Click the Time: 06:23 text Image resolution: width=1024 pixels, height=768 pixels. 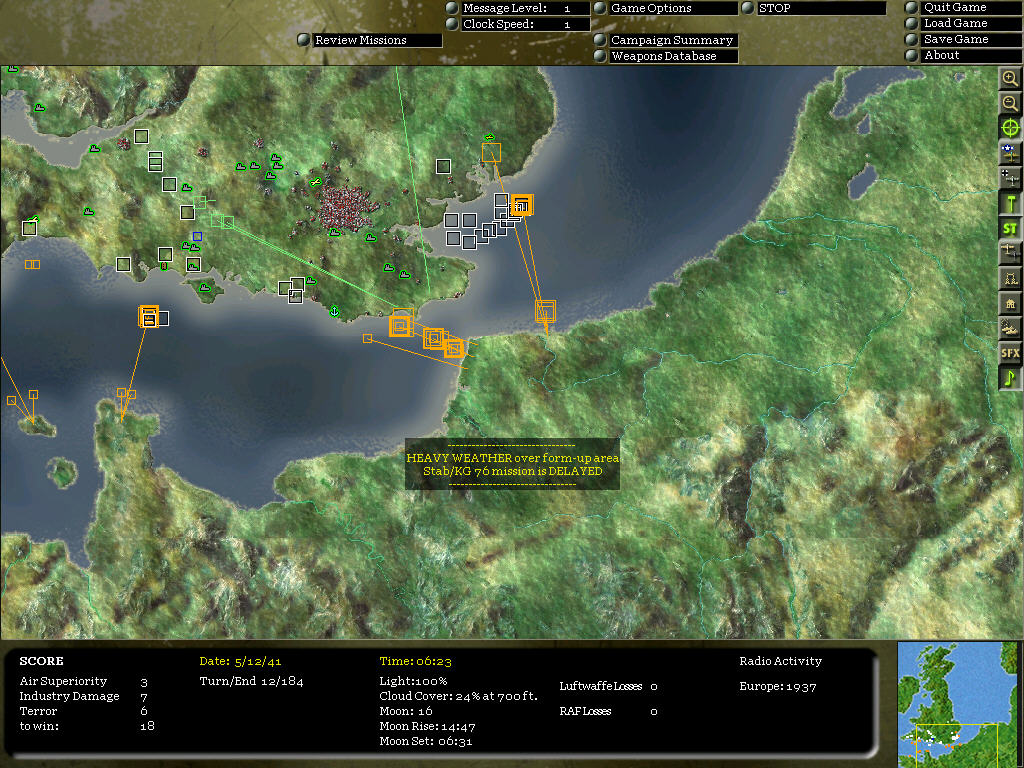415,662
